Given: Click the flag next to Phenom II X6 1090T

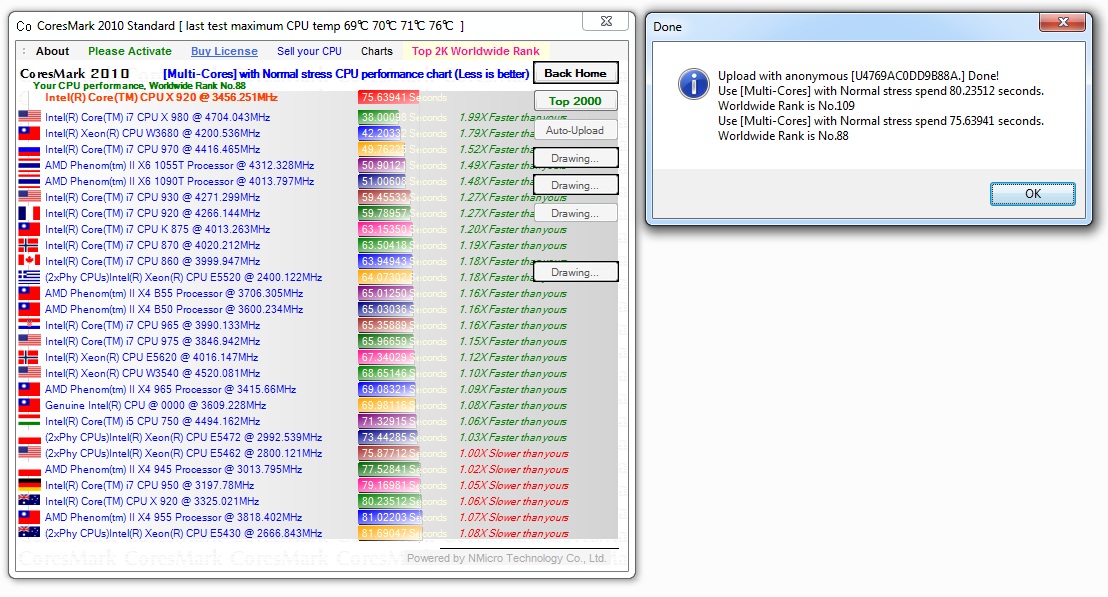Looking at the screenshot, I should coord(29,181).
